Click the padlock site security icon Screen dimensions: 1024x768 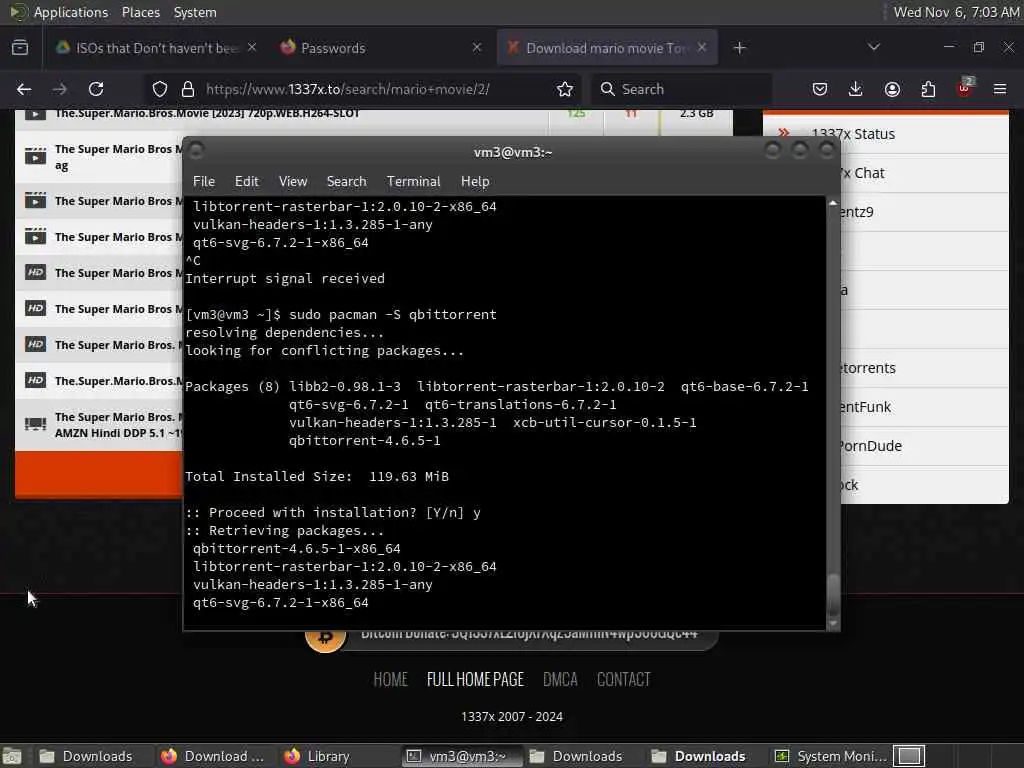(188, 89)
